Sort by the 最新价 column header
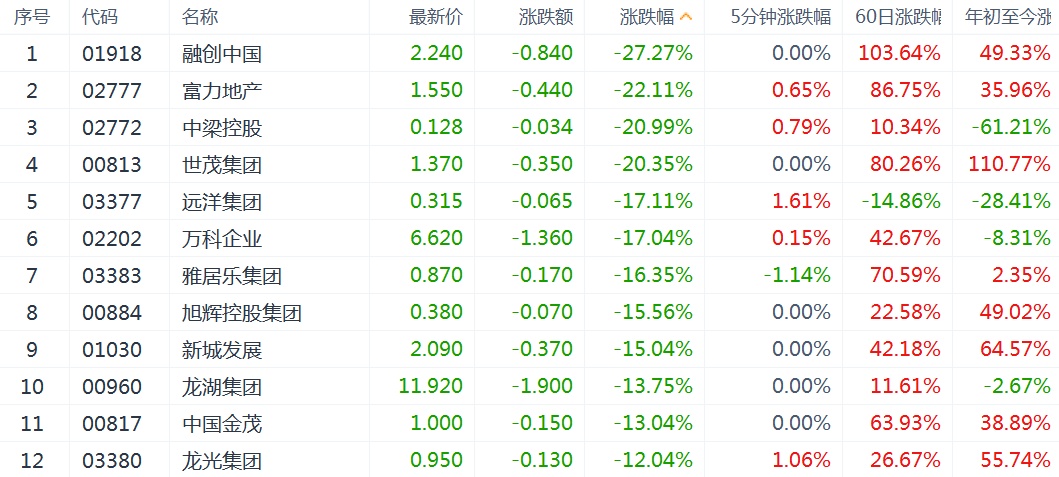Screen dimensions: 1059x477 pos(436,17)
